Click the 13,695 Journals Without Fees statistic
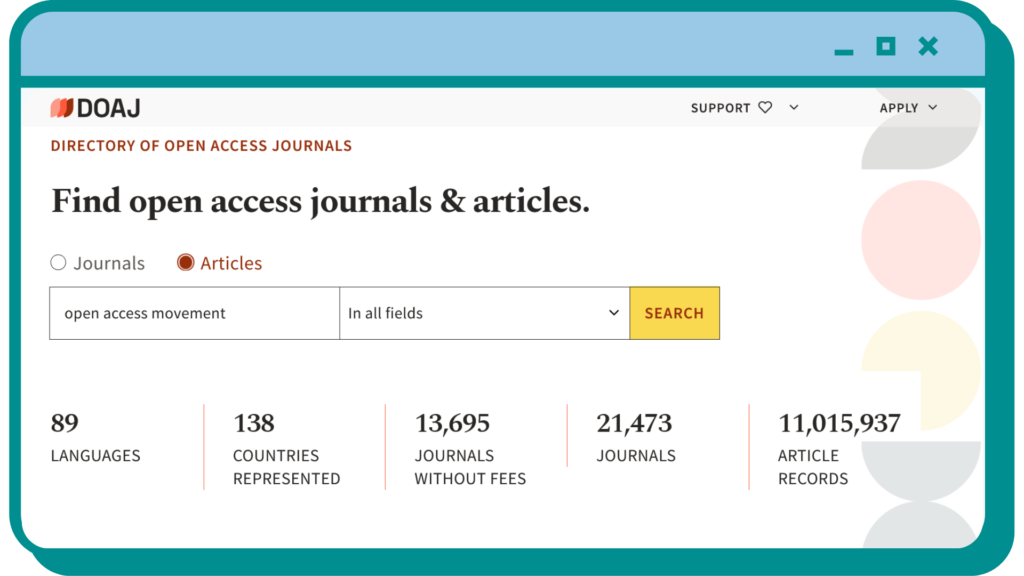Screen dimensions: 1024x576 [x=470, y=446]
